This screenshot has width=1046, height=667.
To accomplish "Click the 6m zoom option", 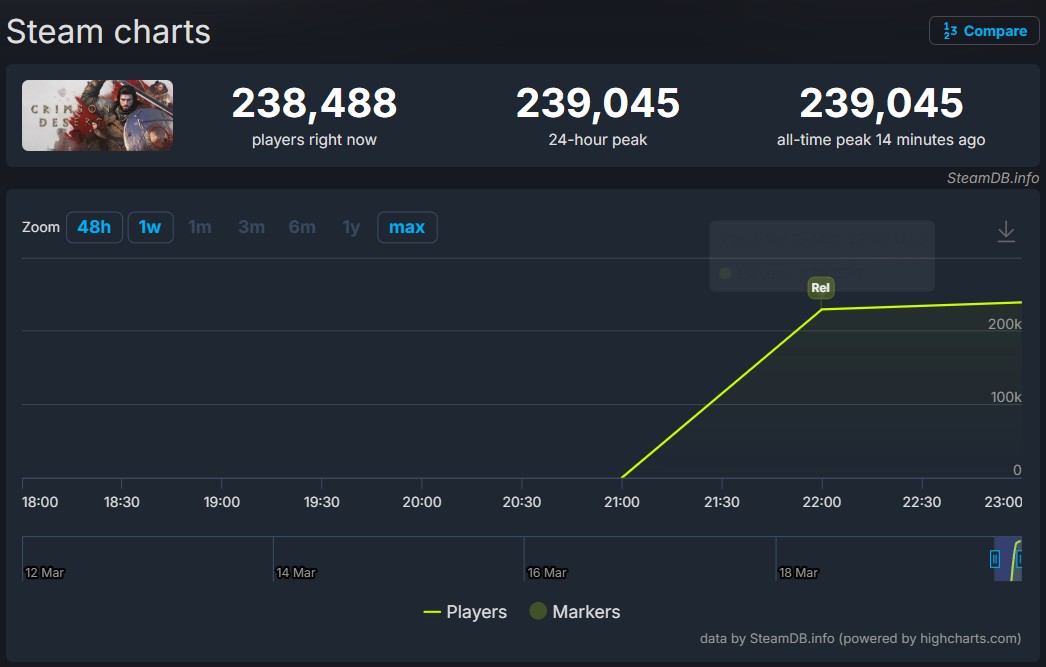I will (302, 227).
